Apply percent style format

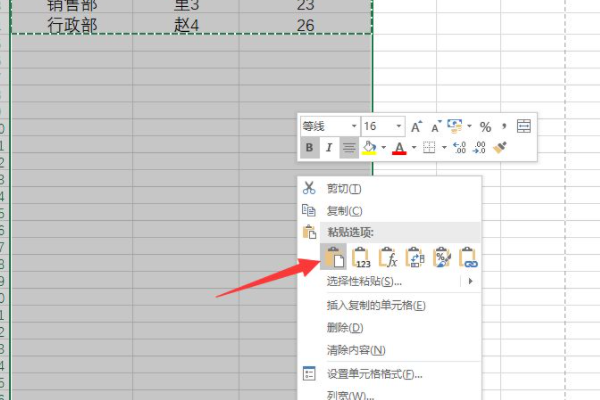[485, 127]
